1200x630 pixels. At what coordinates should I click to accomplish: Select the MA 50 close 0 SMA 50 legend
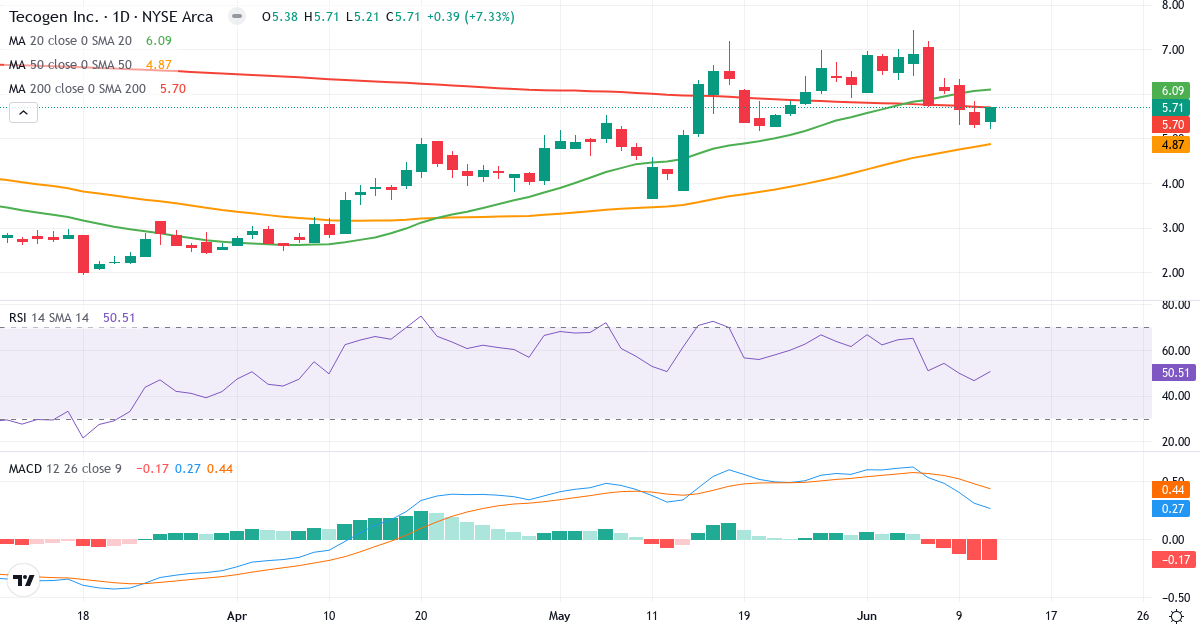tap(70, 65)
